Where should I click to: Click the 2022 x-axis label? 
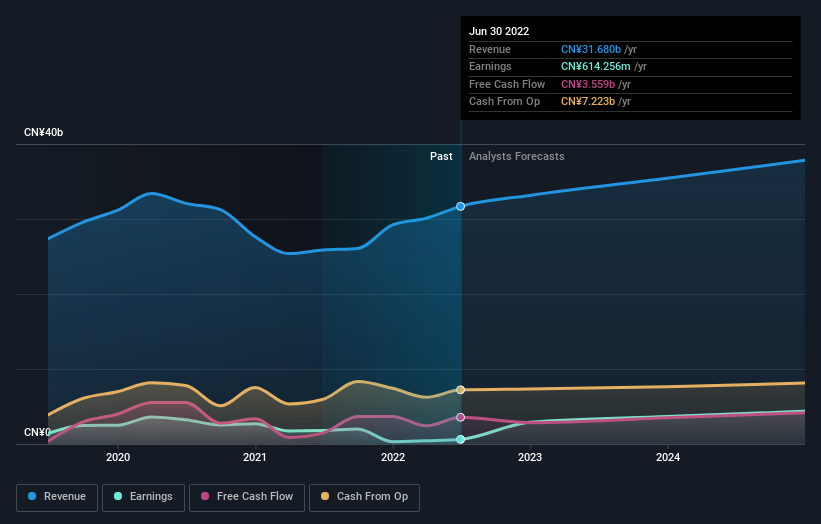click(x=393, y=457)
